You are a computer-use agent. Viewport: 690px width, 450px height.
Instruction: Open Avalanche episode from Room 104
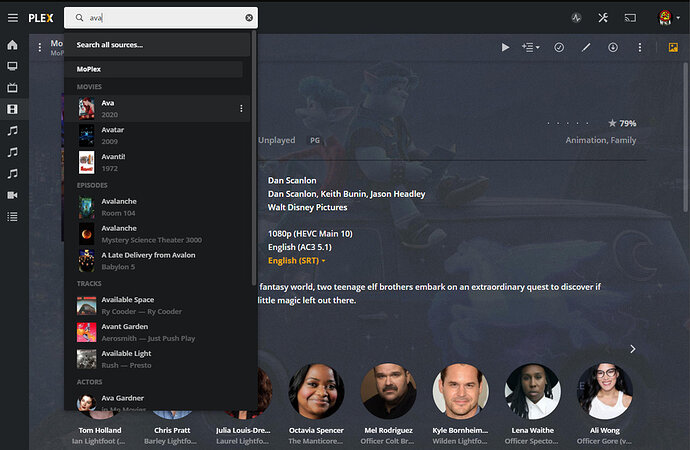coord(158,207)
